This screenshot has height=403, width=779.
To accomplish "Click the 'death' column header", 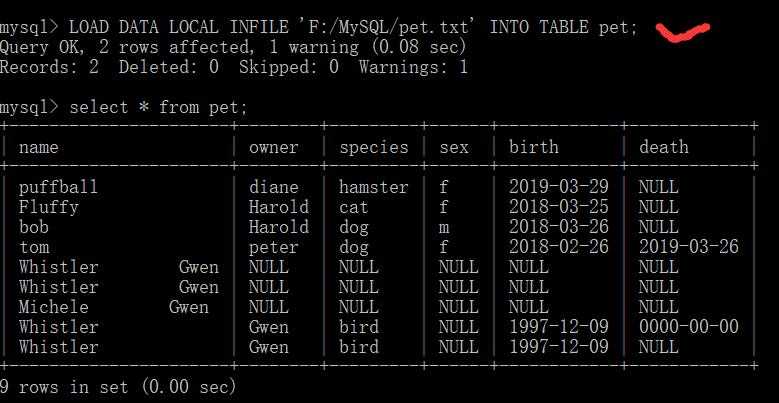I will pos(664,147).
